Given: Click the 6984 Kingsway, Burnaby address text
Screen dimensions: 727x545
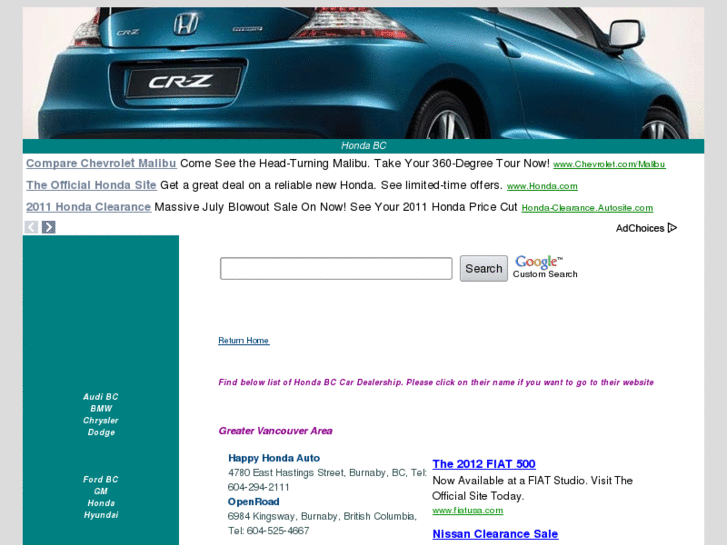Looking at the screenshot, I should [321, 516].
